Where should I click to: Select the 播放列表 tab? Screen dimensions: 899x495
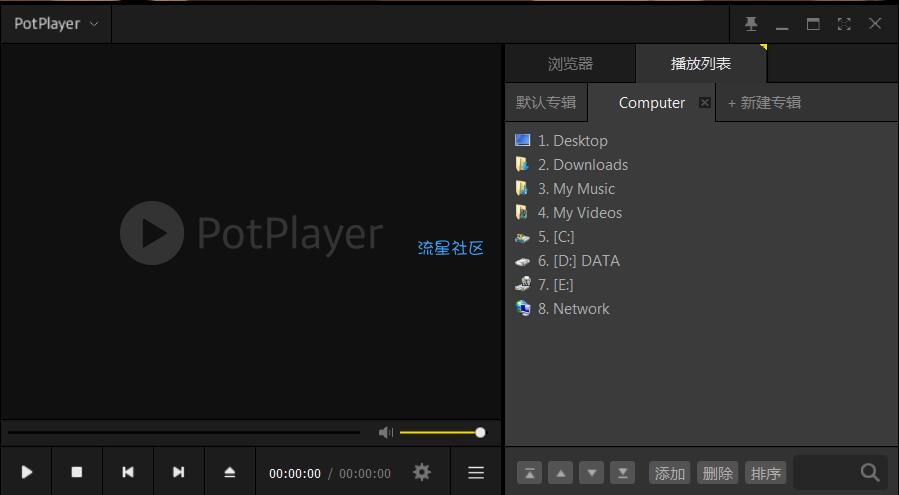(701, 64)
